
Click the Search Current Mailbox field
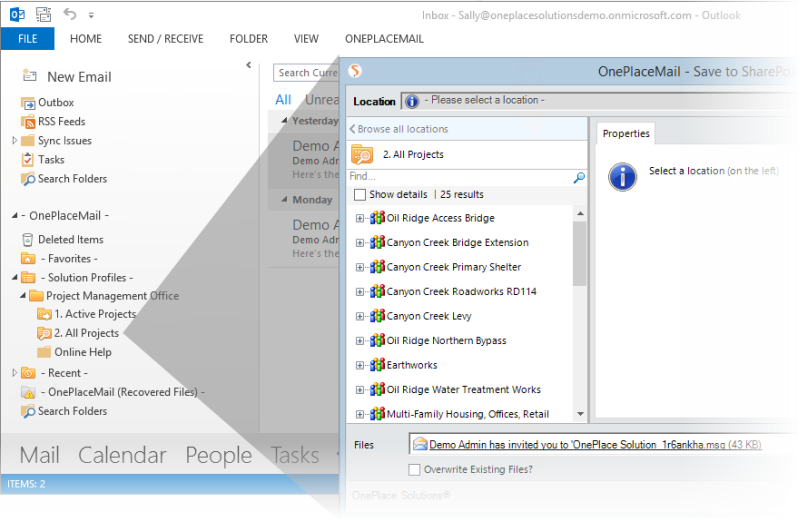click(306, 73)
